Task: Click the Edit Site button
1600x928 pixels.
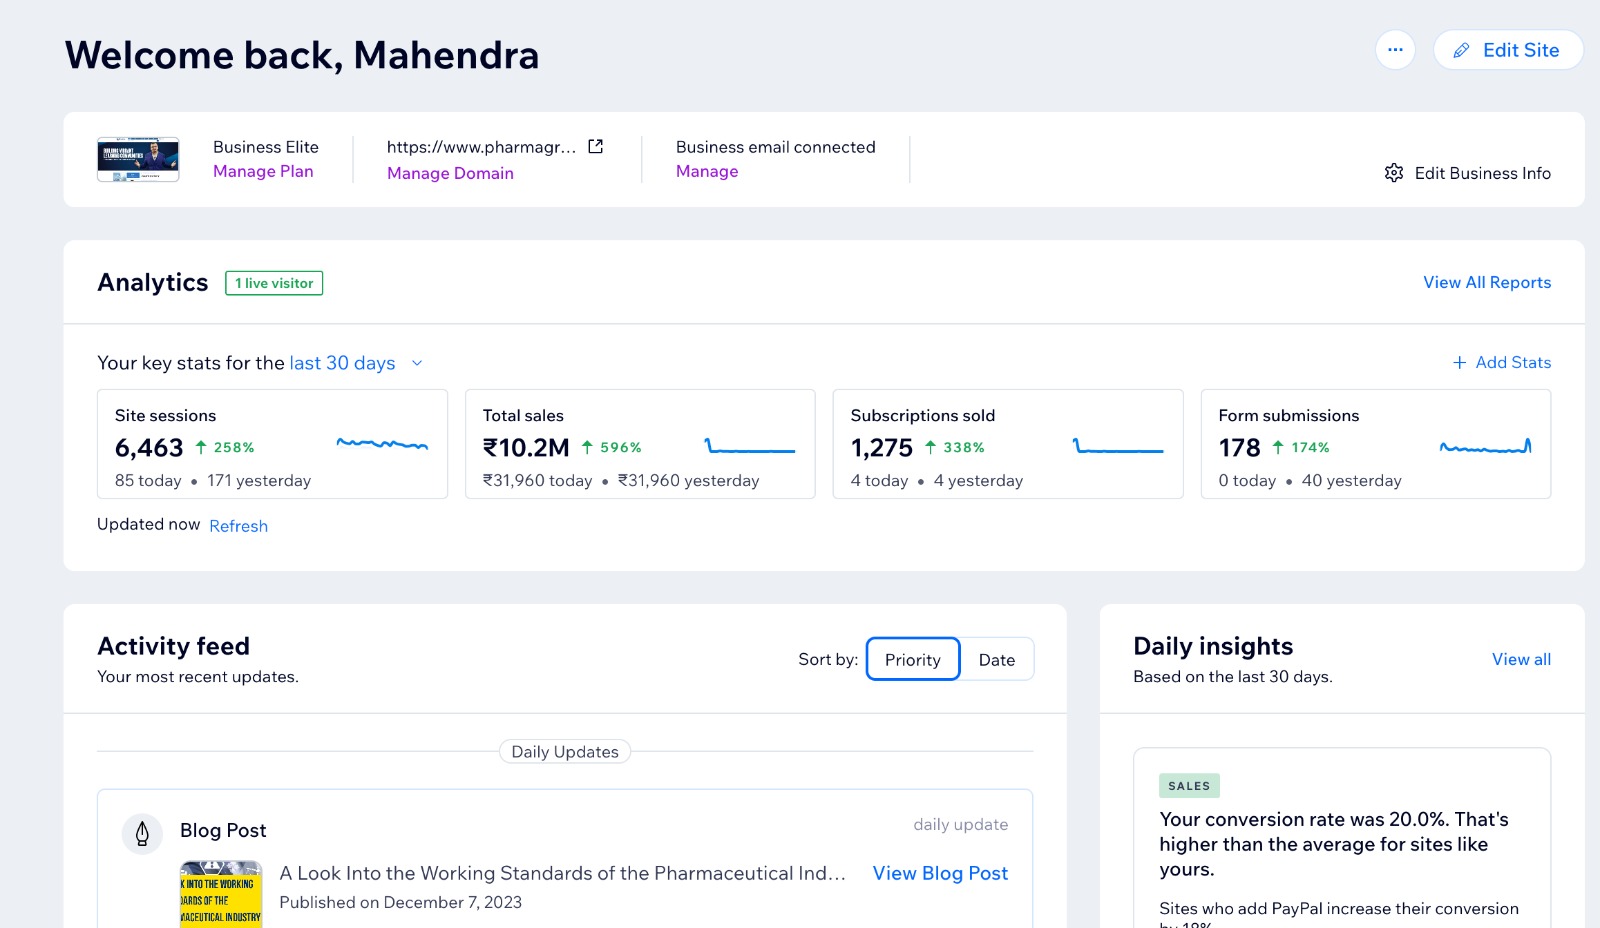Action: pos(1507,50)
